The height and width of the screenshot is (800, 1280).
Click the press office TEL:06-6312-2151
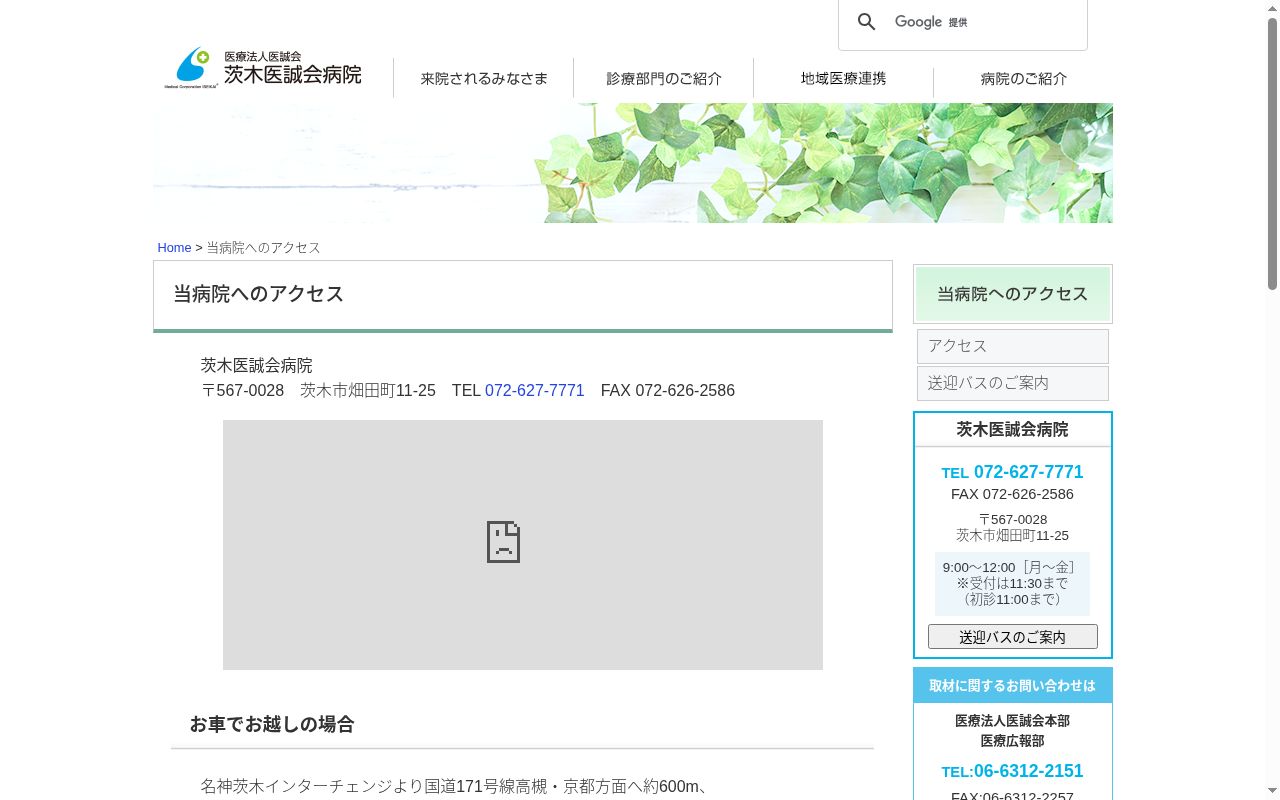coord(1012,771)
